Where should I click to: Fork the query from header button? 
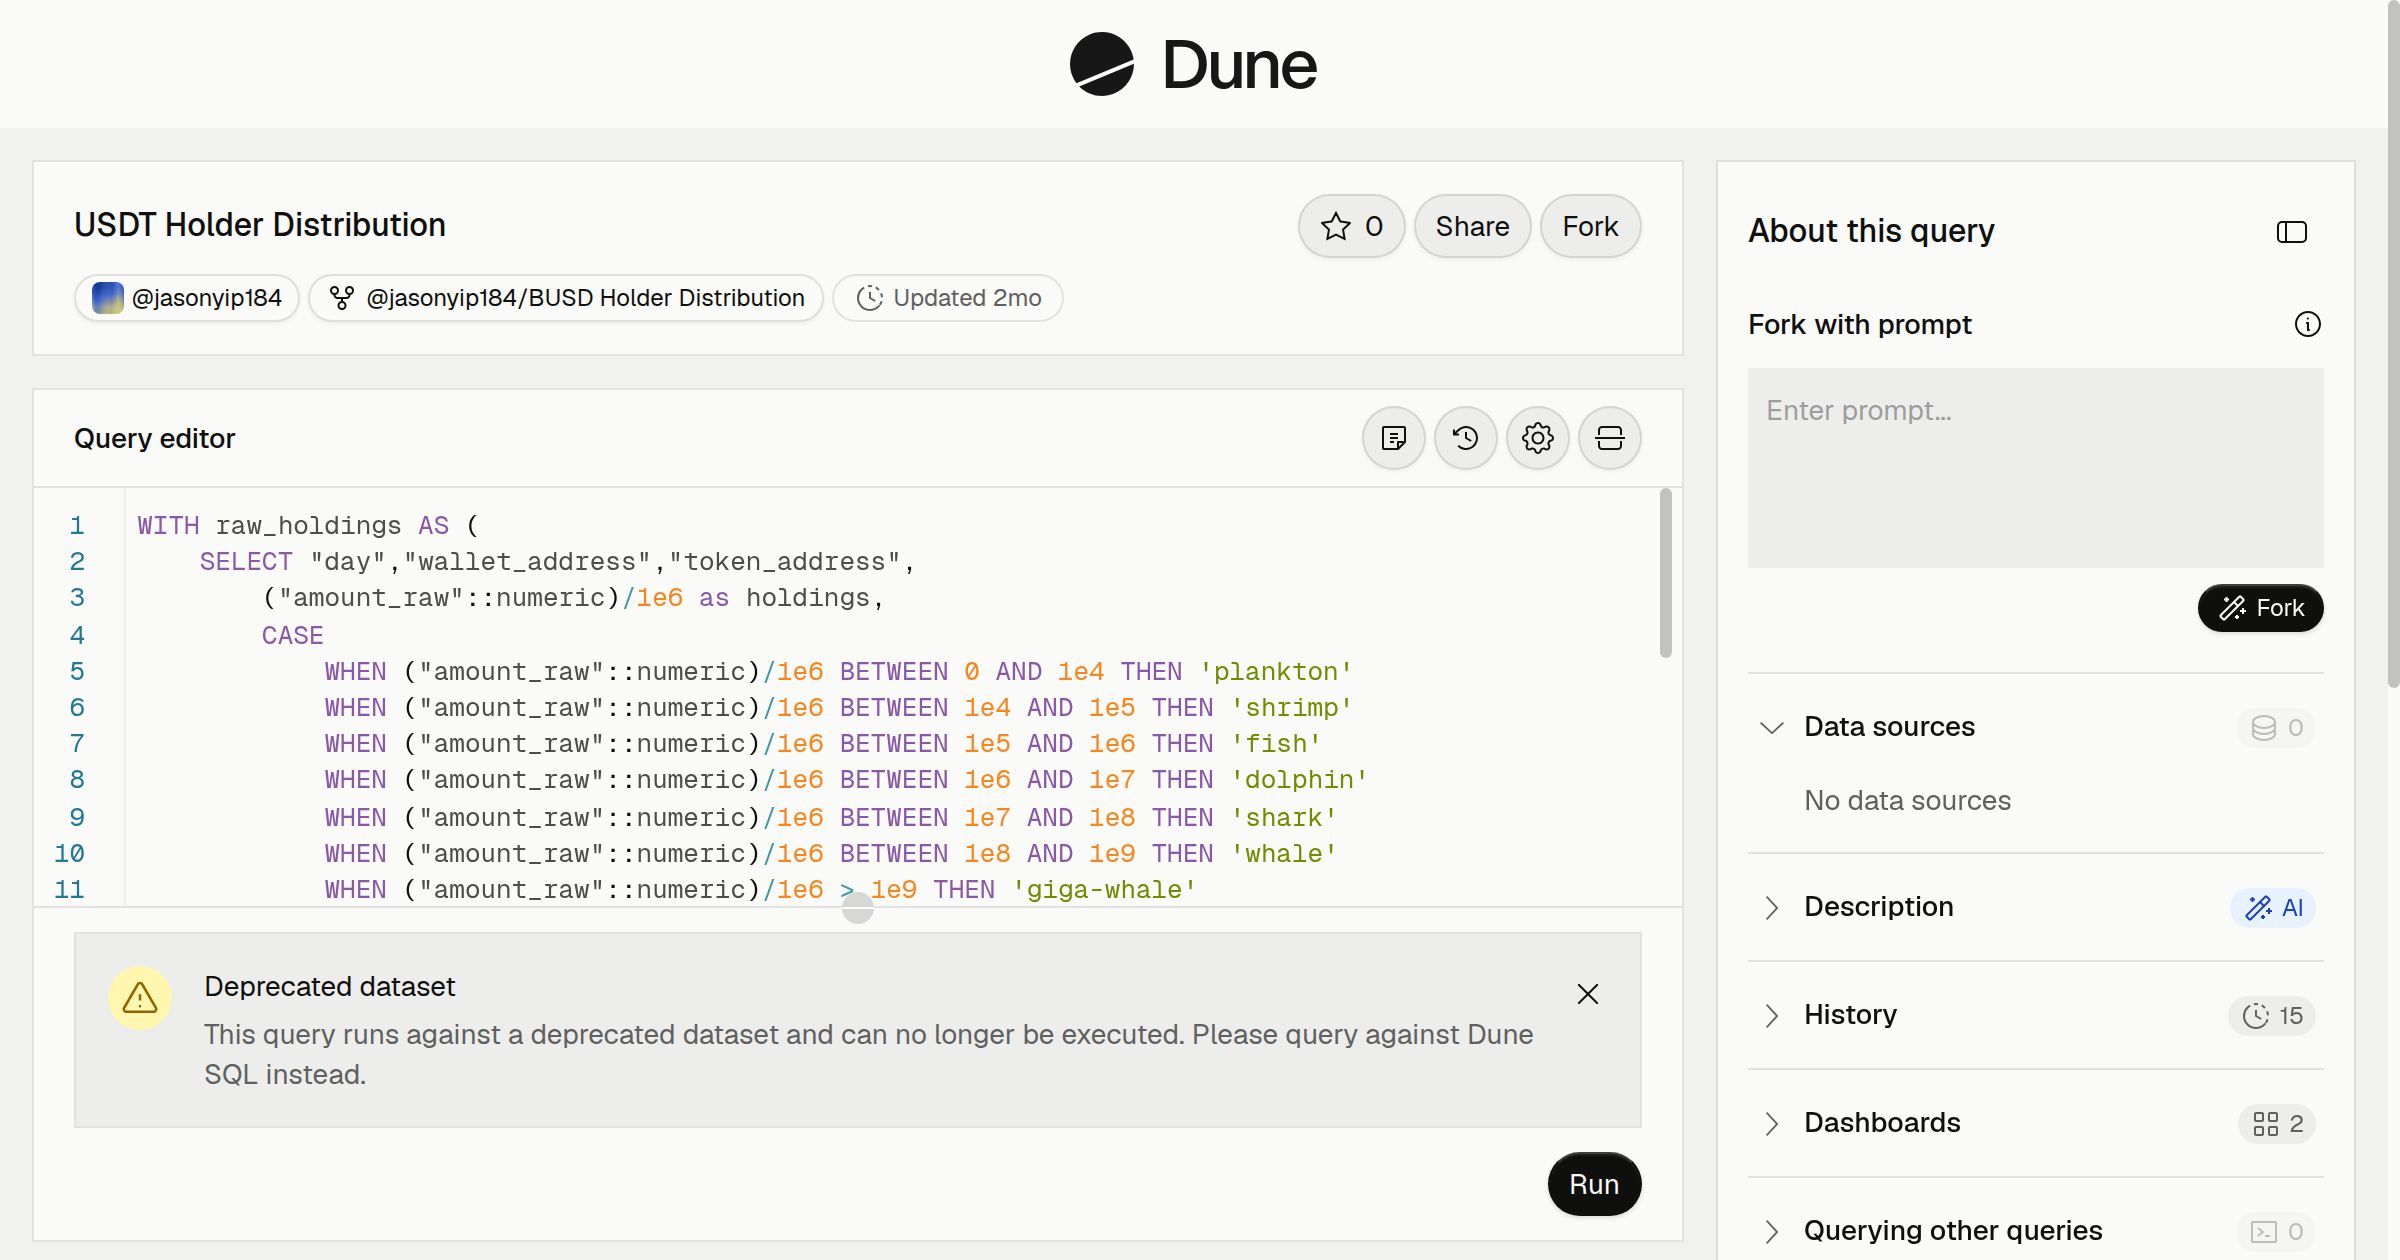1590,226
